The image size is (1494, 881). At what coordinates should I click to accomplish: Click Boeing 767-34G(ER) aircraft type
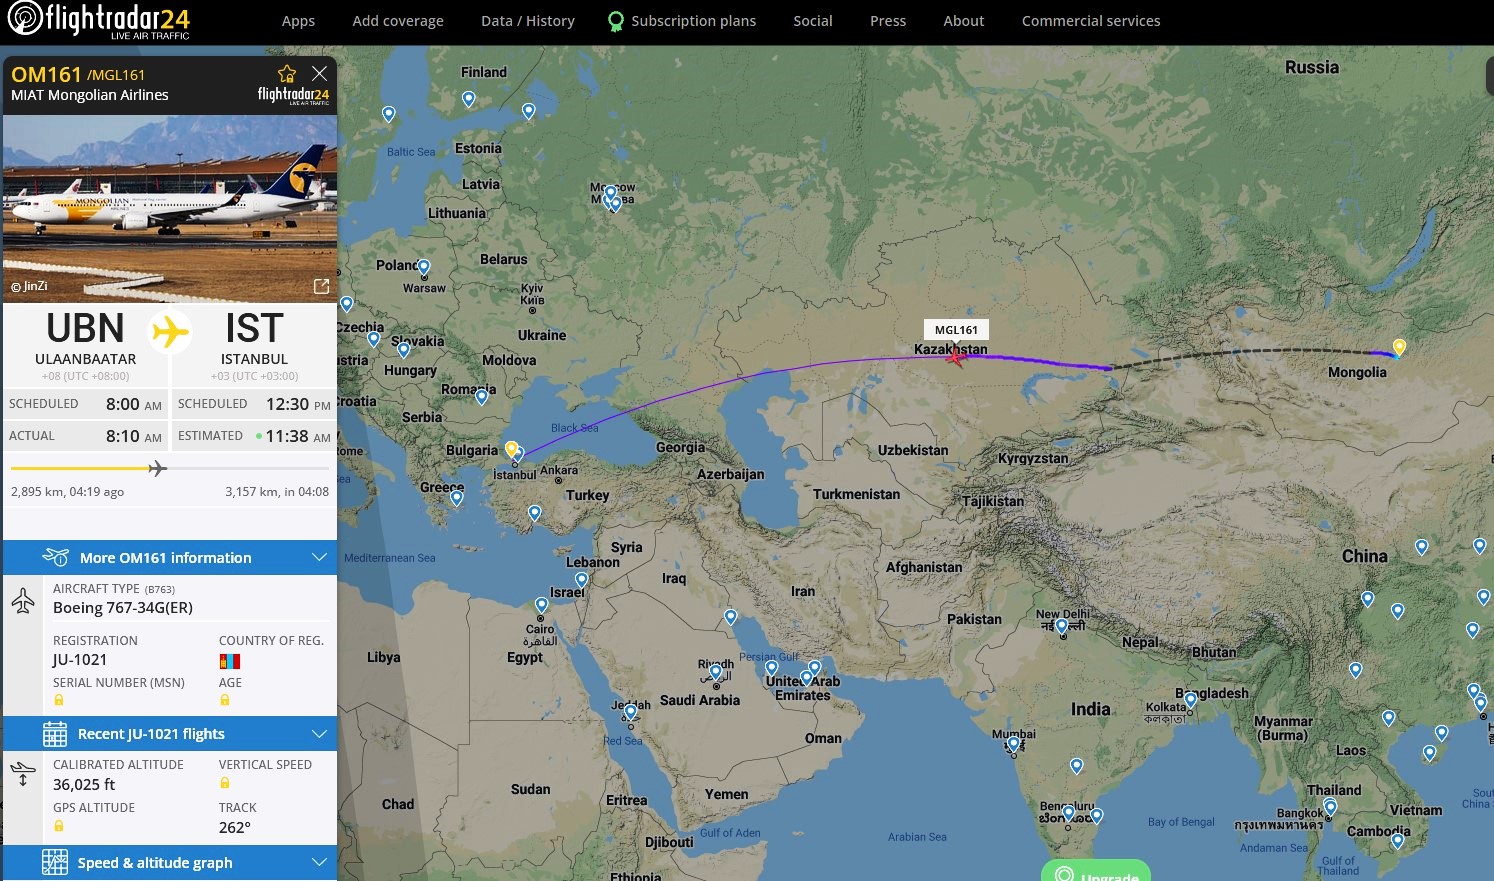coord(123,608)
